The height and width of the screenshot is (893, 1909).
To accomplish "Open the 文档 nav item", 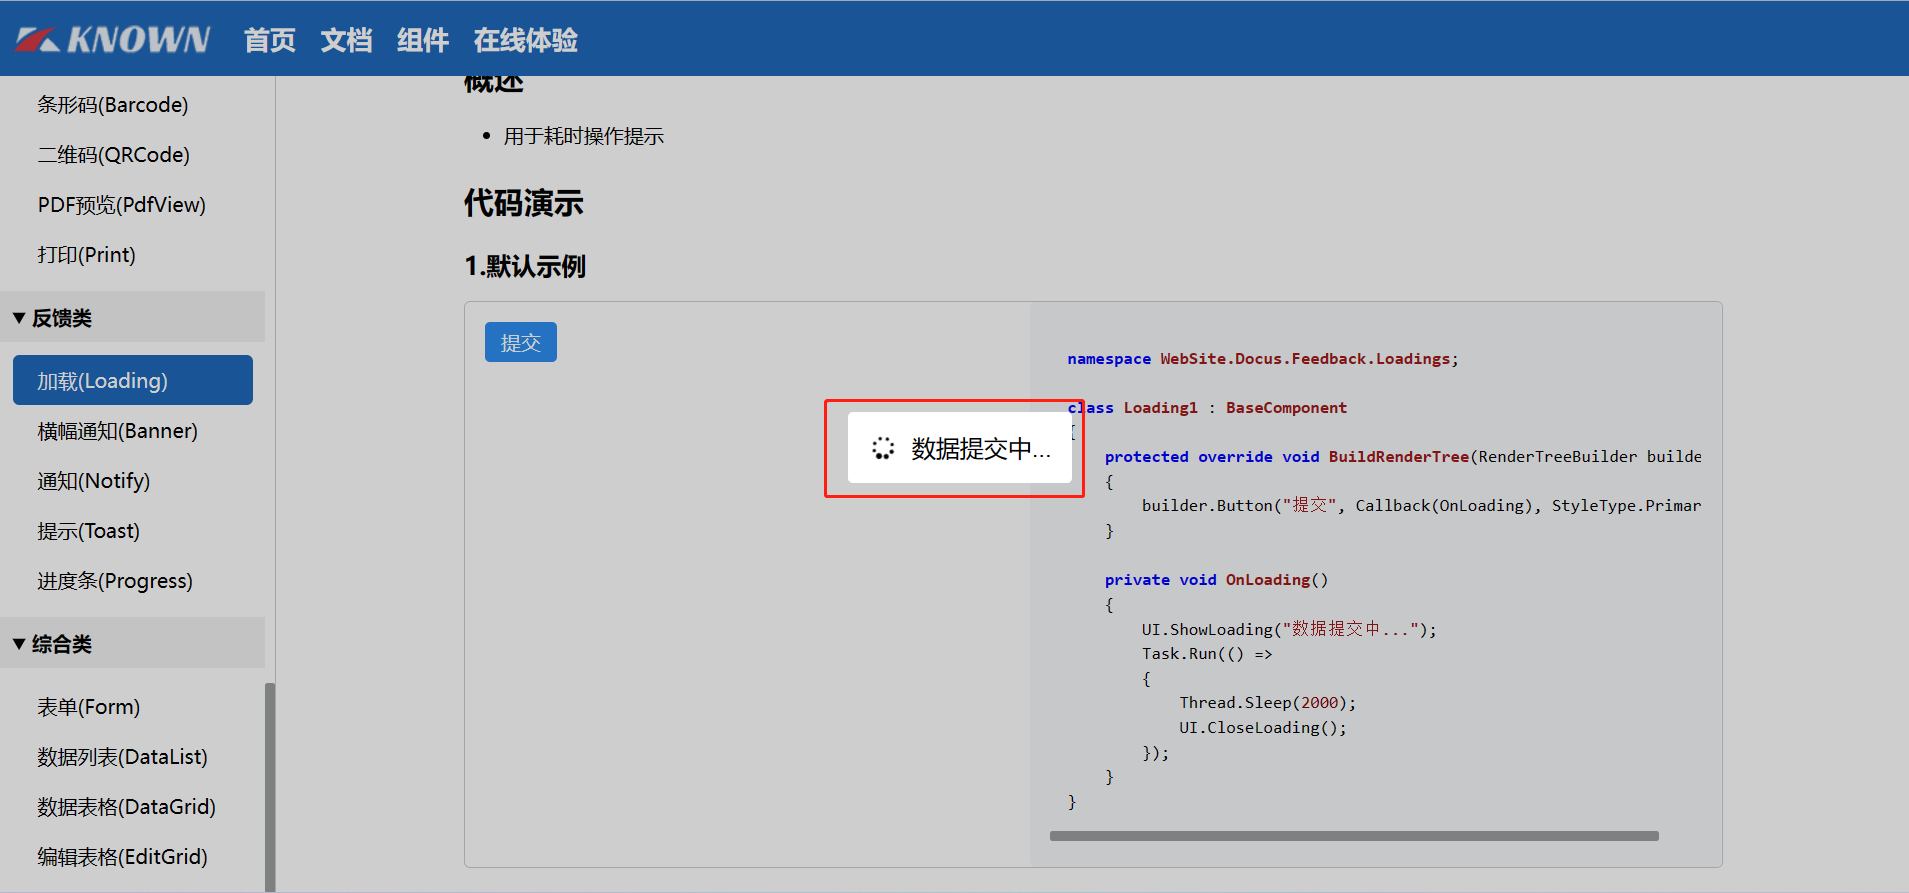I will (x=346, y=40).
